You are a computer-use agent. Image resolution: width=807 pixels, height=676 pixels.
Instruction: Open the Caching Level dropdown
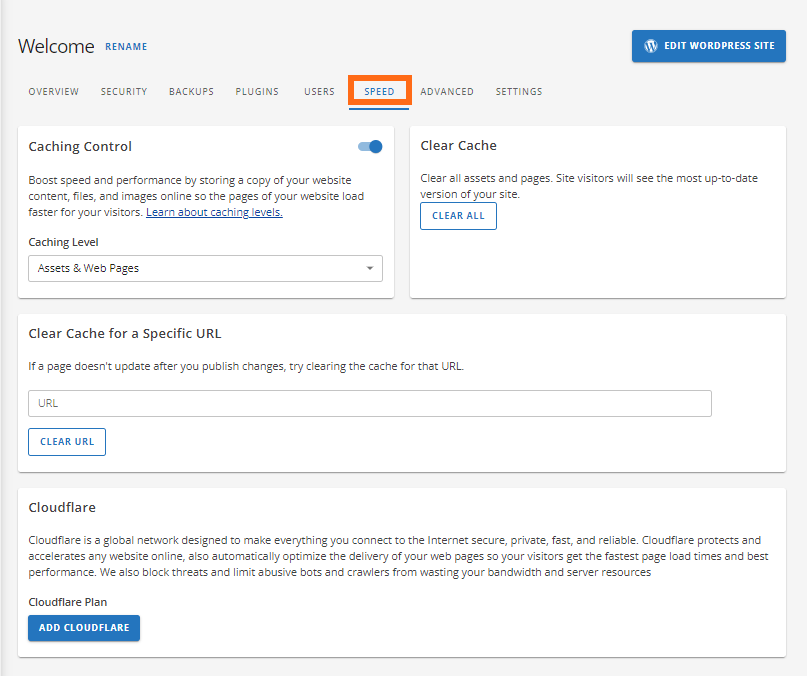[204, 268]
